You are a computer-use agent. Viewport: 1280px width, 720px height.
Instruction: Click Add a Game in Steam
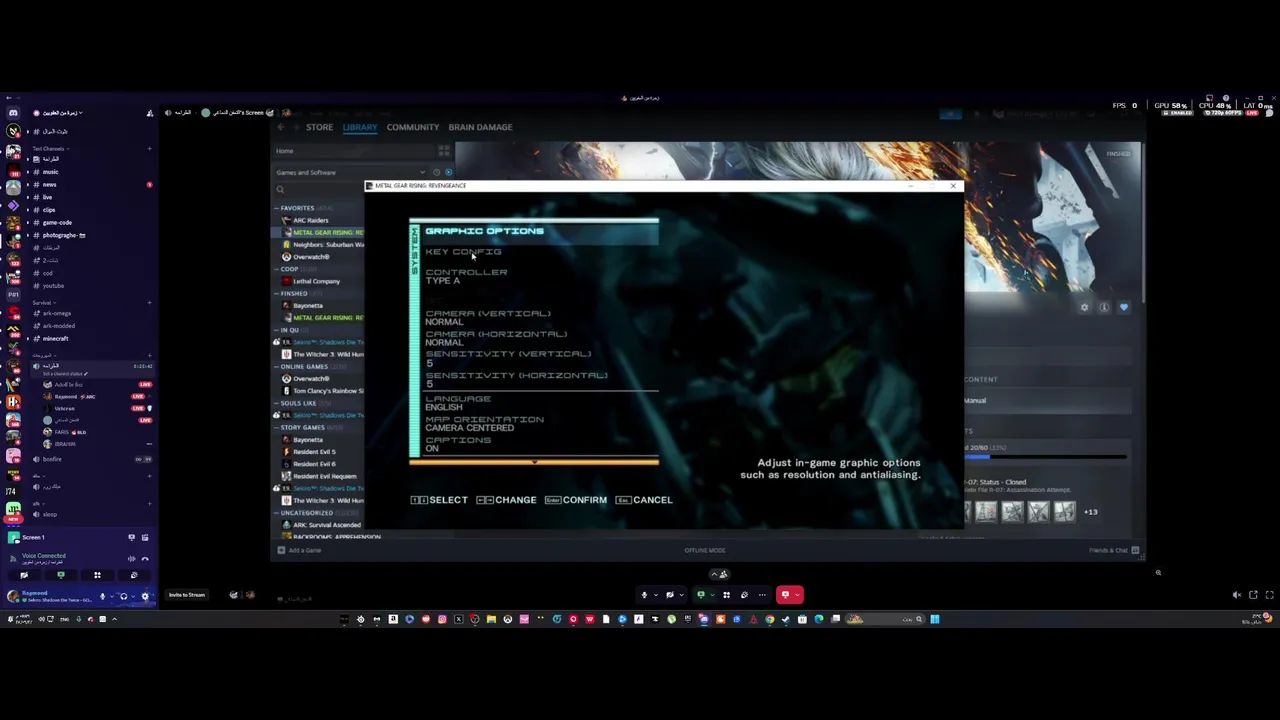pyautogui.click(x=300, y=550)
